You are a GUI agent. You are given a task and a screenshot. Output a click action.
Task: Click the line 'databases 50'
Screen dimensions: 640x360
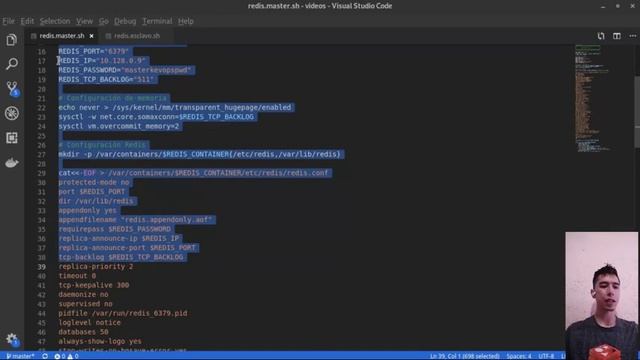point(83,332)
